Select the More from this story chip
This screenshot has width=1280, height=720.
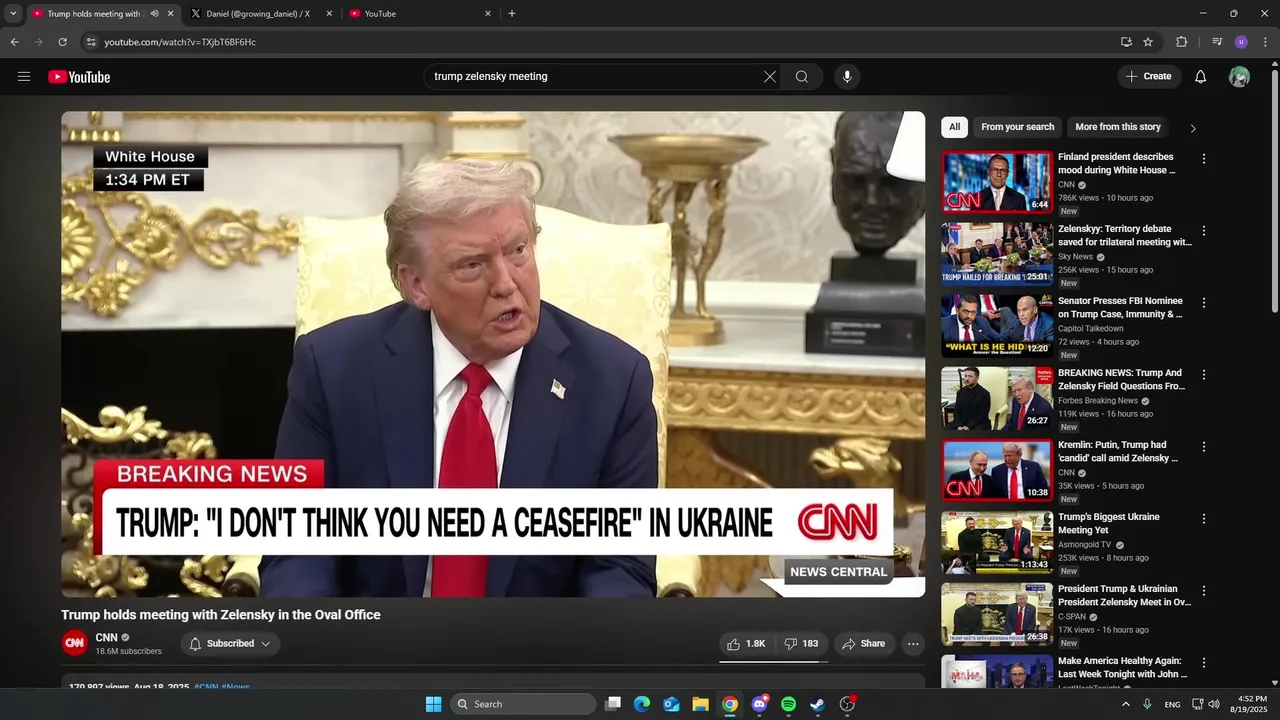[1118, 127]
